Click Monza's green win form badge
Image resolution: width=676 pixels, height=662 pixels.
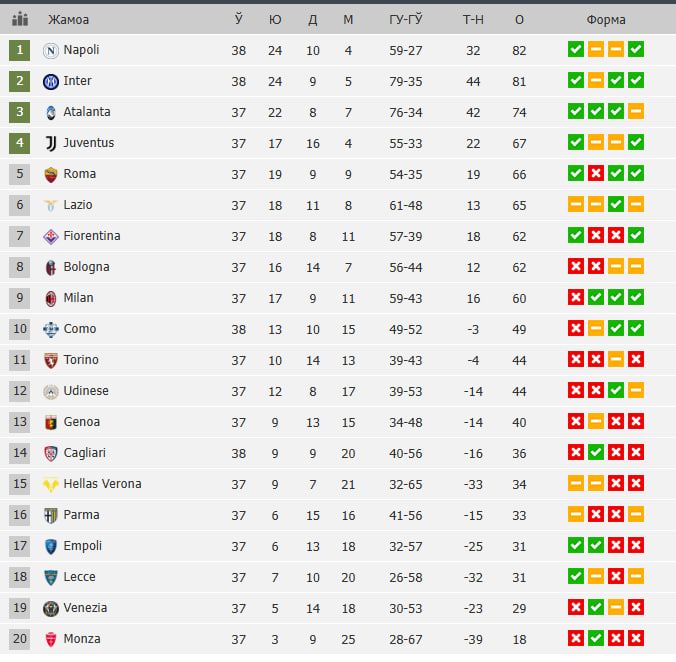click(596, 639)
